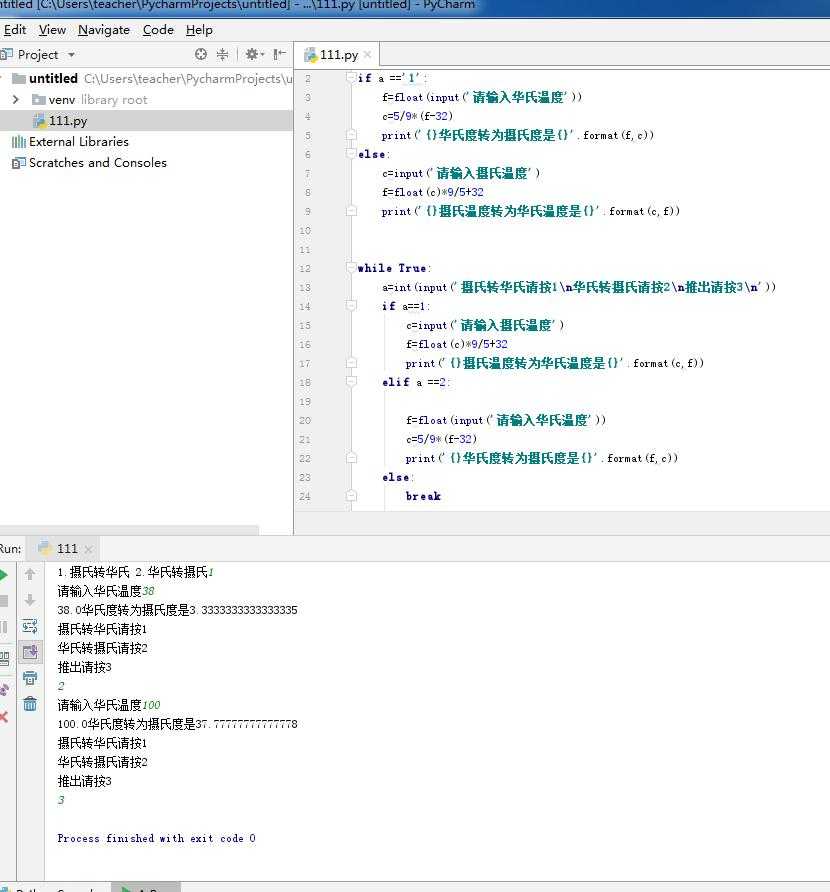Select External Libraries node
Screen dimensions: 830x892
79,142
